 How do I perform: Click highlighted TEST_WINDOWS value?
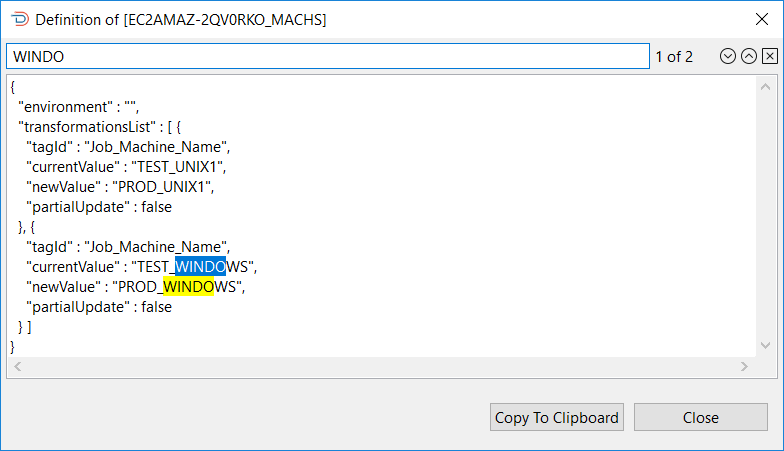coord(192,267)
